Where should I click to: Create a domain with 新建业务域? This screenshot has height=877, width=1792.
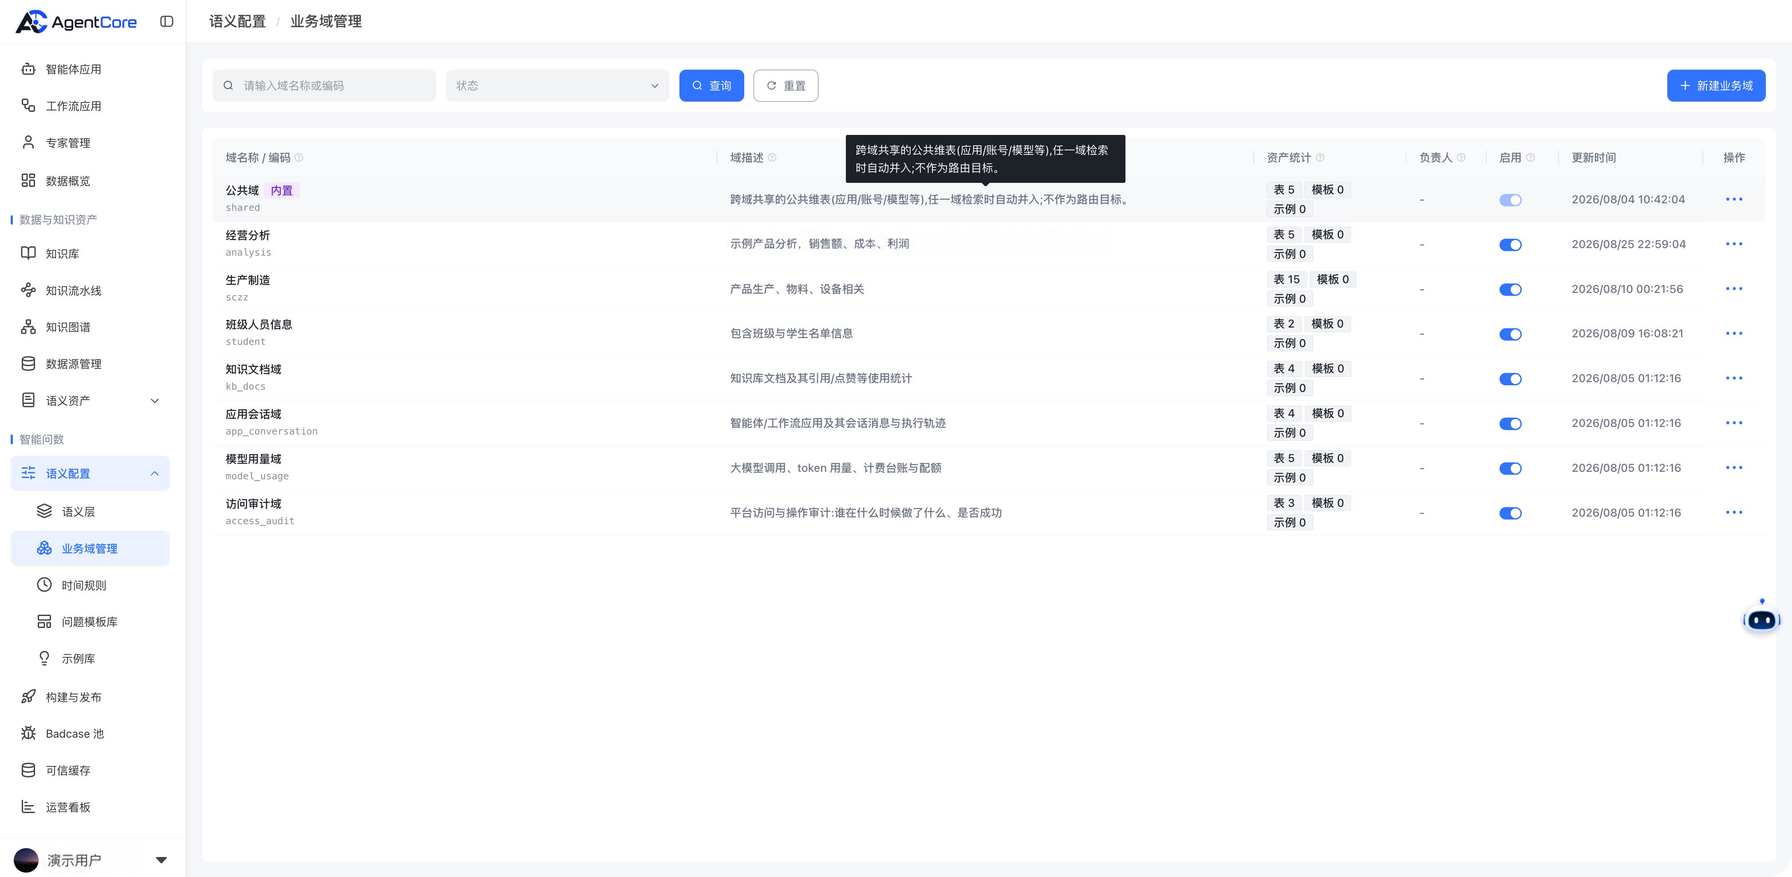(x=1716, y=86)
